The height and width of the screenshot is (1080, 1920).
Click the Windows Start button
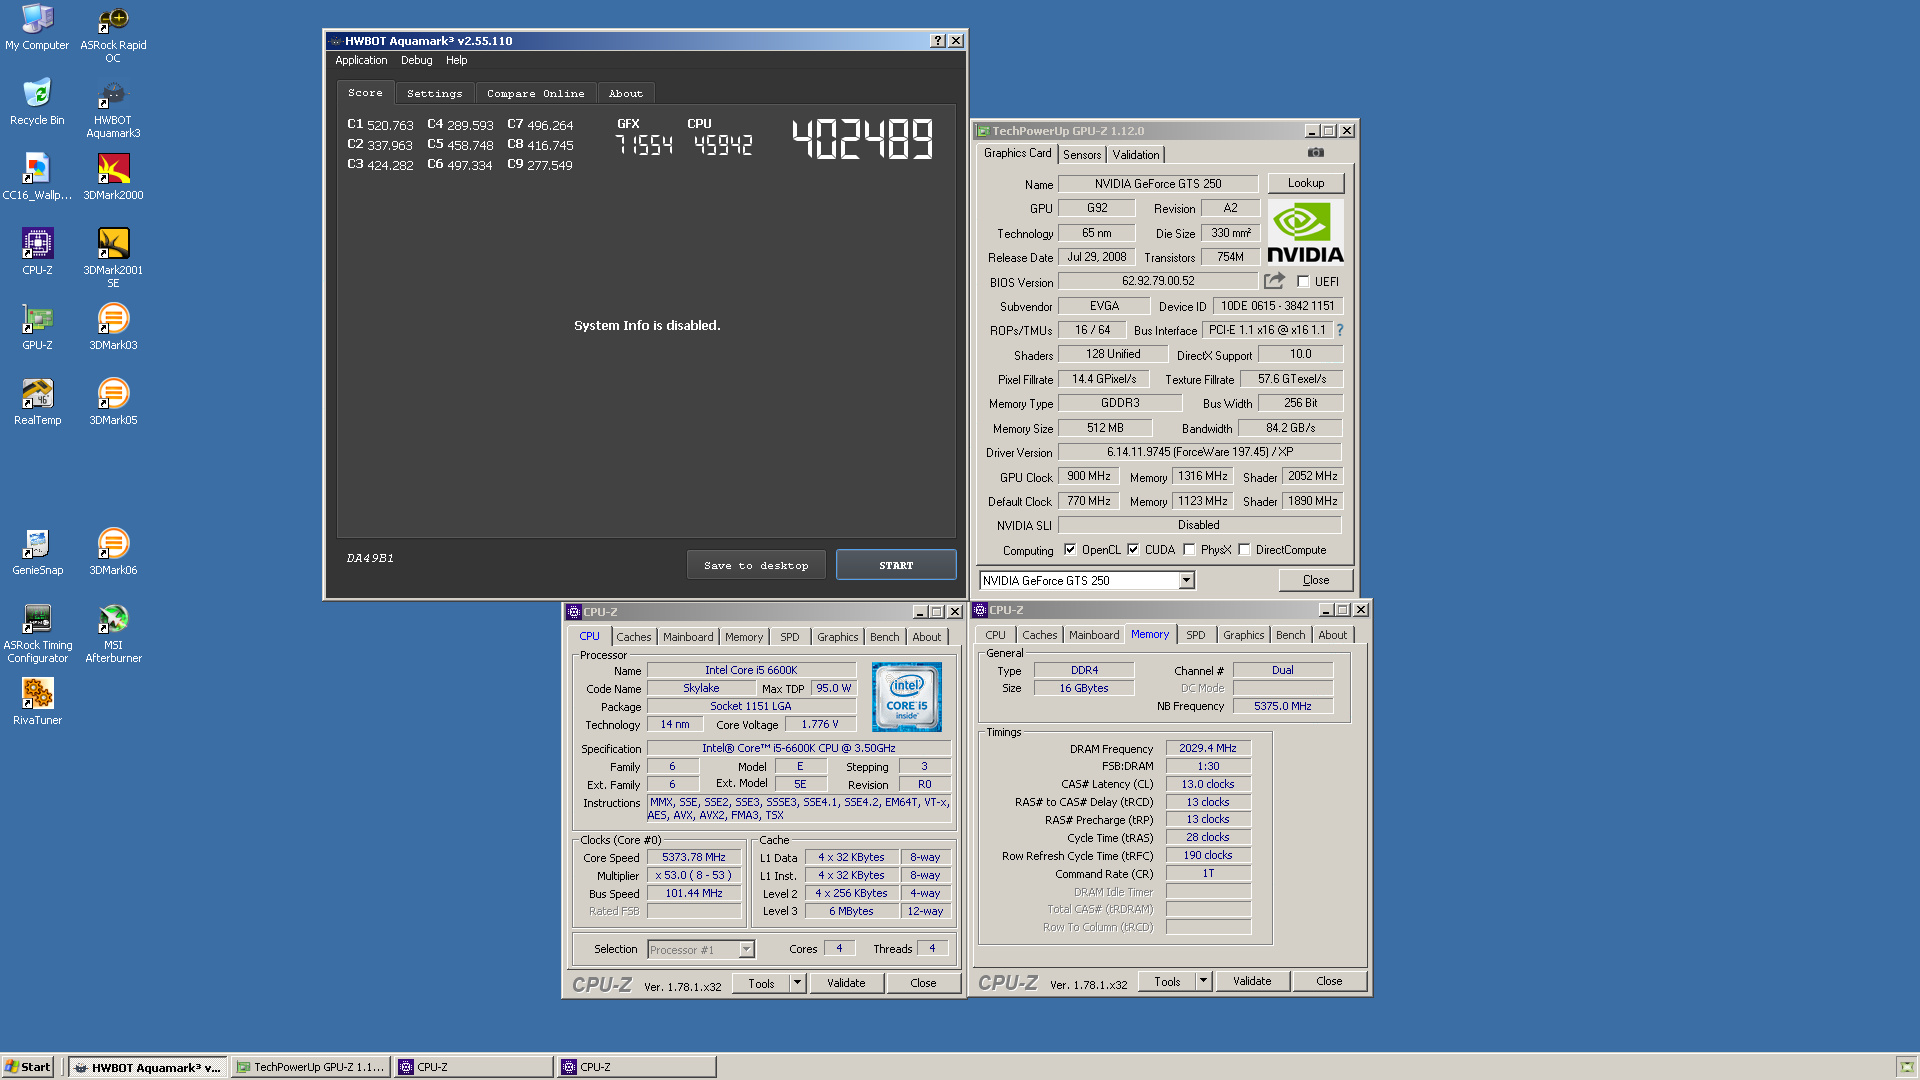[28, 1067]
